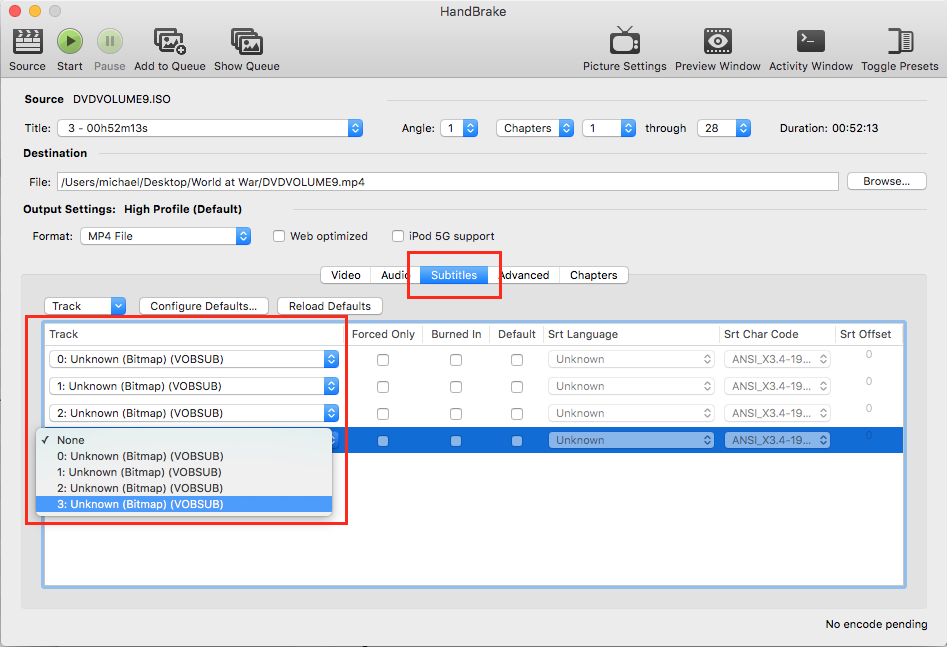The height and width of the screenshot is (647, 947).
Task: Choose 2: Unknown (Bitmap) in popup menu
Action: 184,488
